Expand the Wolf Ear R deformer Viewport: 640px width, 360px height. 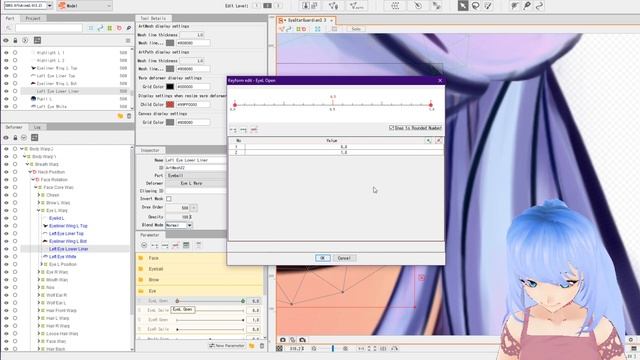39,295
